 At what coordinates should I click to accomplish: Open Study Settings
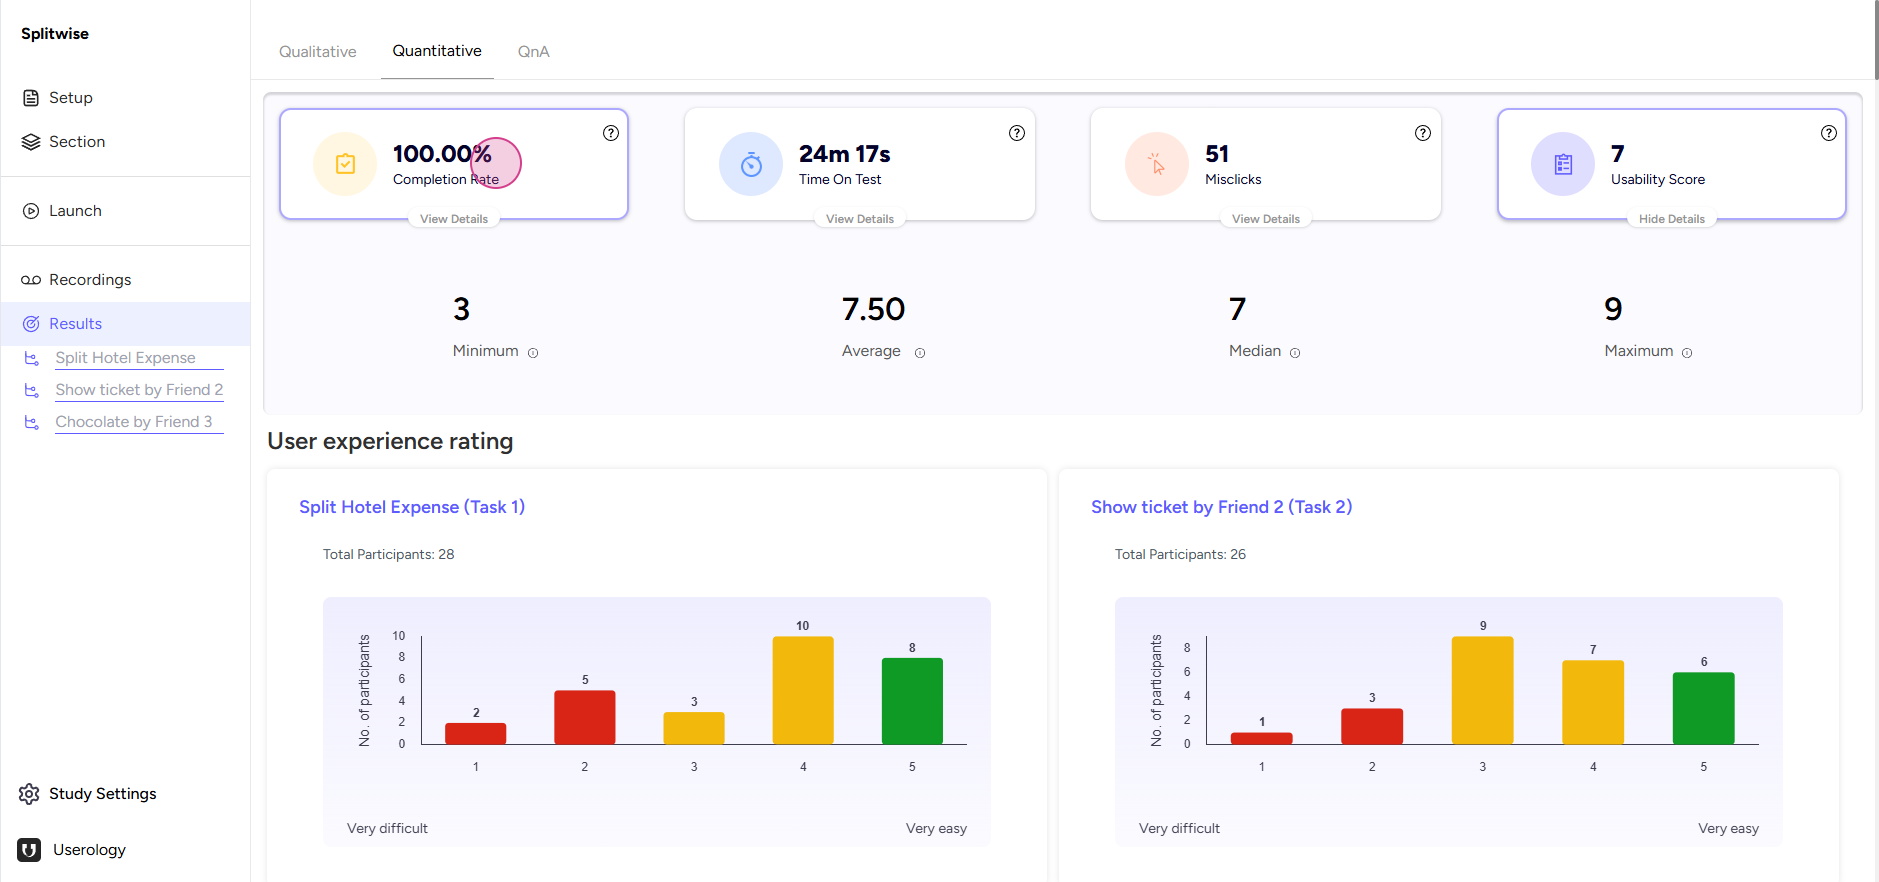point(103,794)
